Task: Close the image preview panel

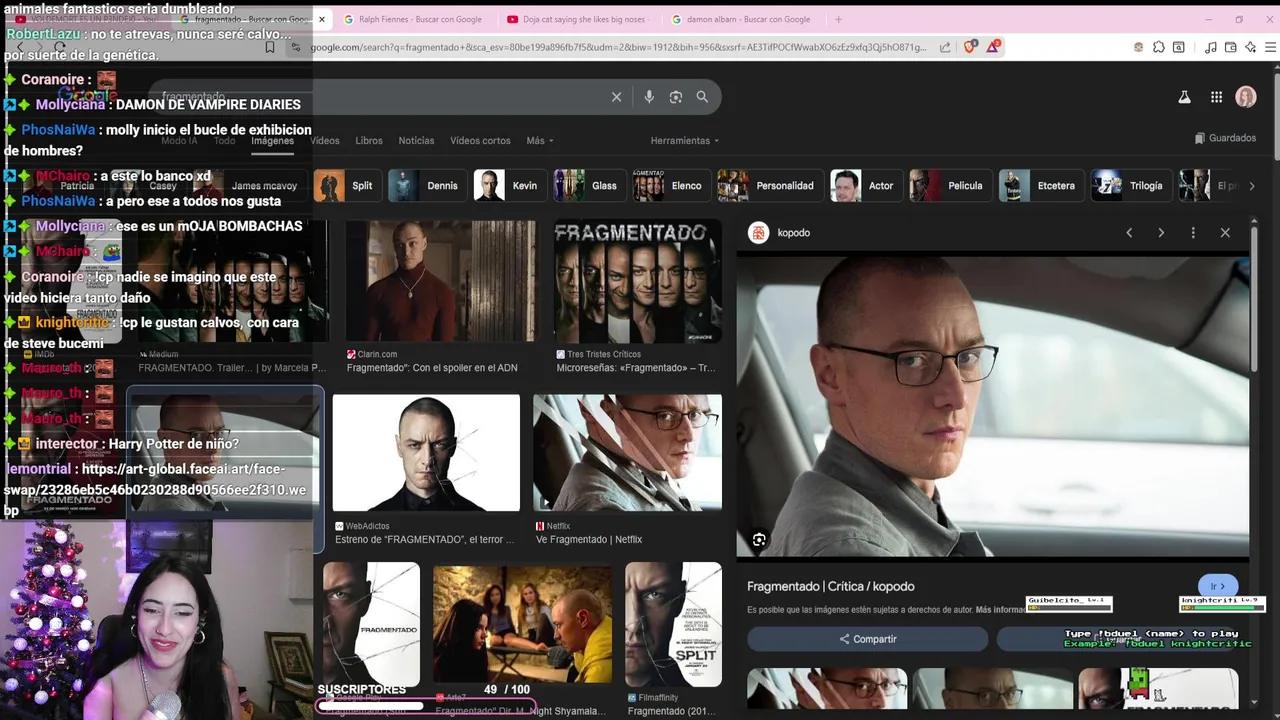Action: [1225, 233]
